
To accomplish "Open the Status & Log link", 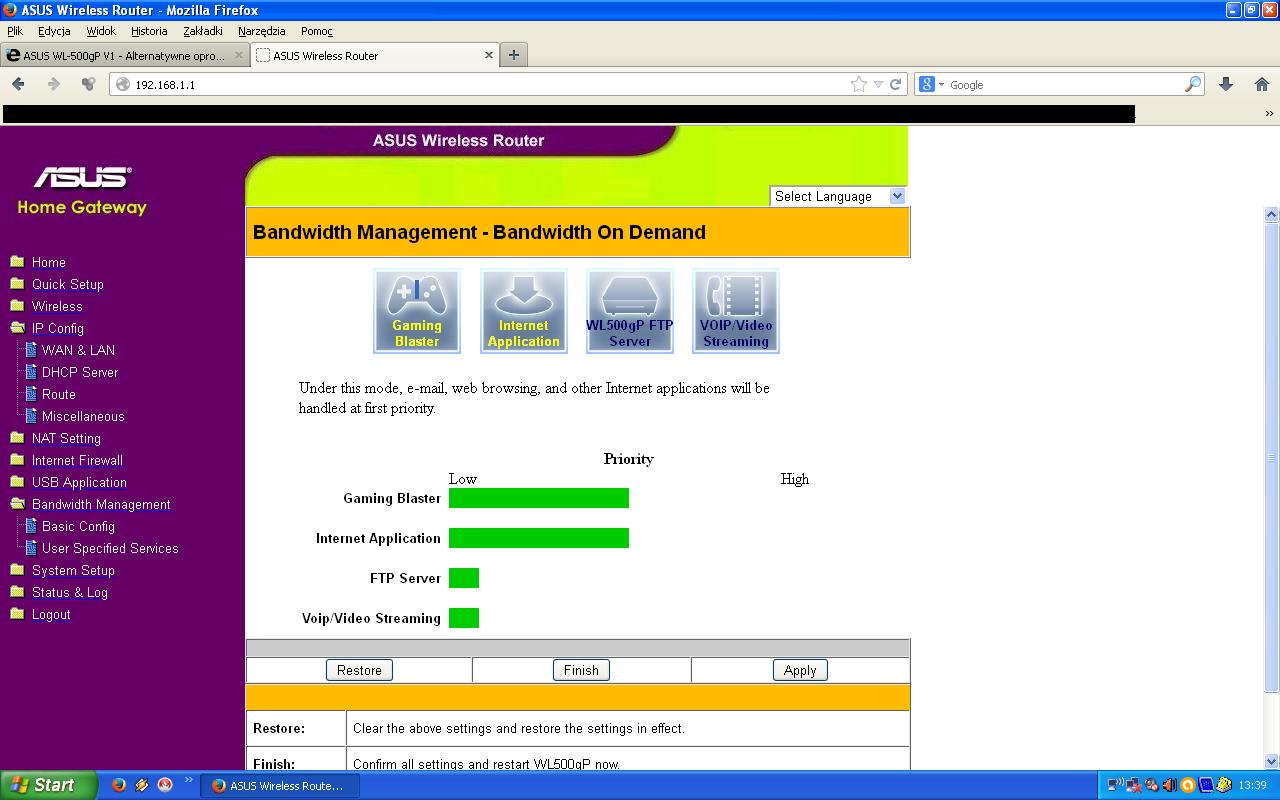I will coord(70,592).
